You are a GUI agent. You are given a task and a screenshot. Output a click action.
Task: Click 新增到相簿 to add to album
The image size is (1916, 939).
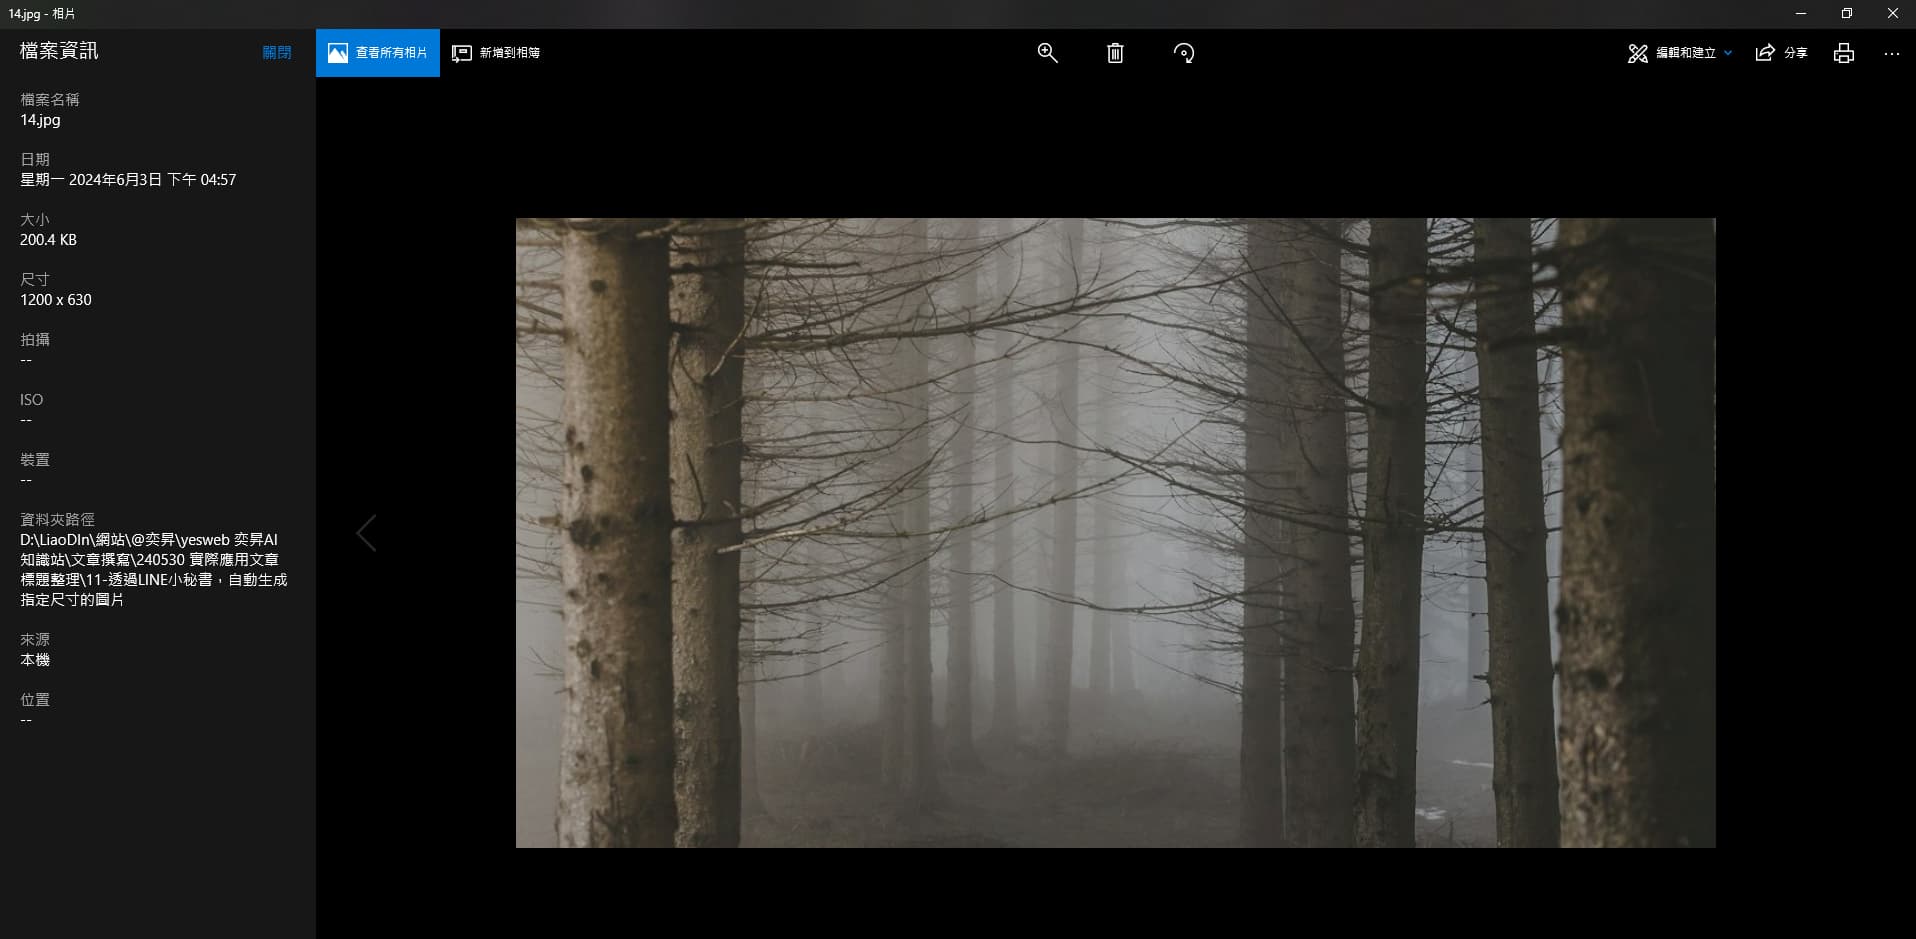497,53
